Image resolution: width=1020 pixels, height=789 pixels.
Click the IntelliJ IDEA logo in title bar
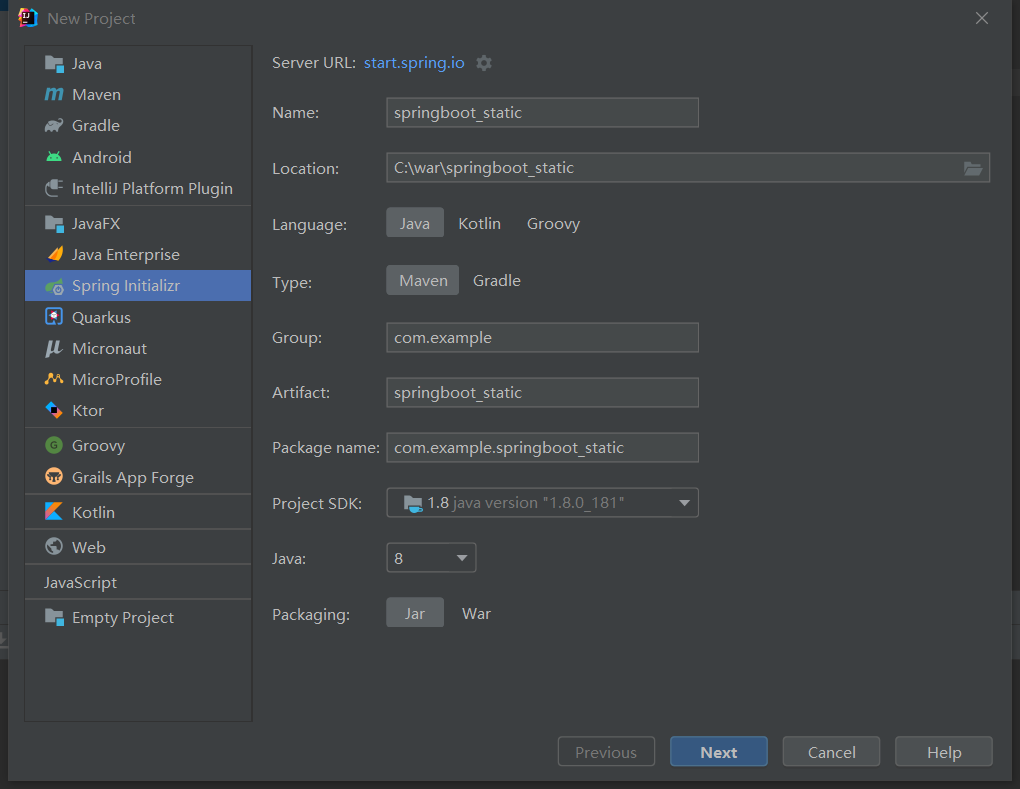[27, 18]
